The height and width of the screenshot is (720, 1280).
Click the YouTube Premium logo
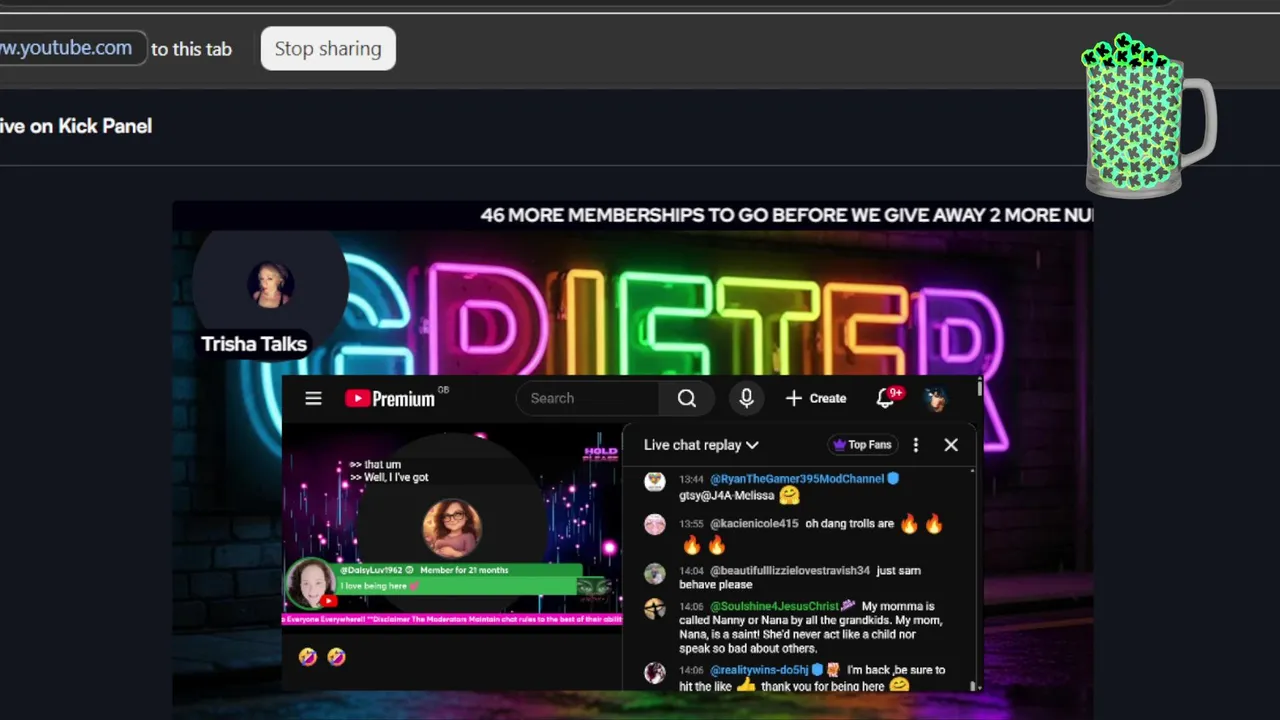pos(390,398)
